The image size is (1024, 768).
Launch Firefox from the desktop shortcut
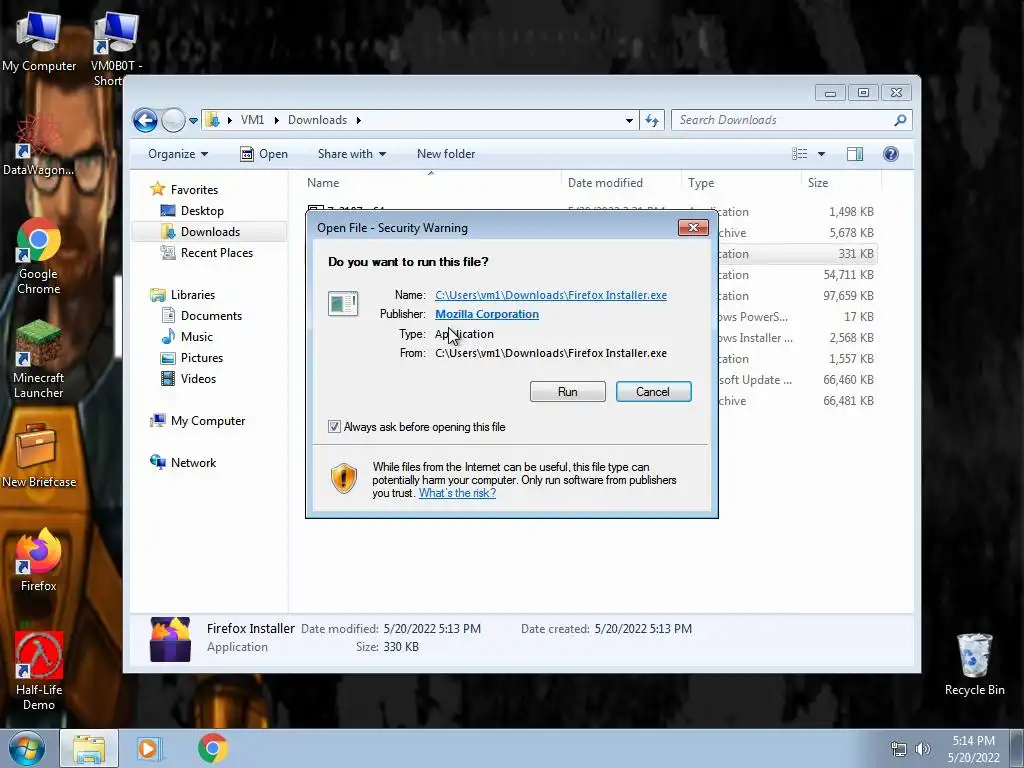[39, 560]
